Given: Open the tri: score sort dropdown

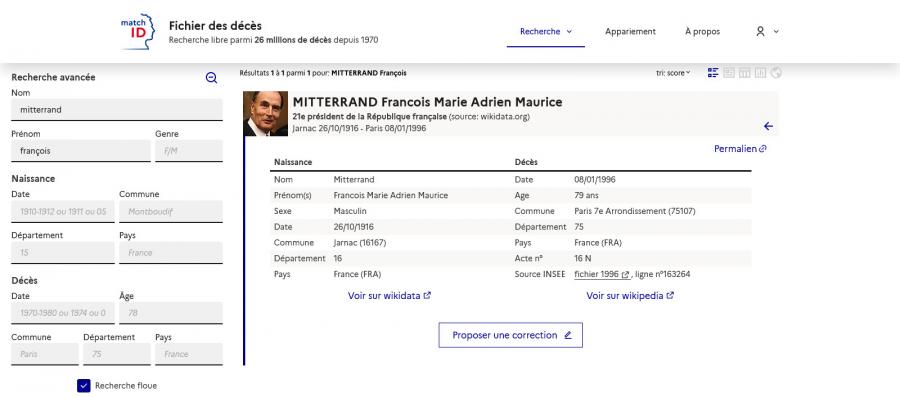Looking at the screenshot, I should pyautogui.click(x=673, y=73).
